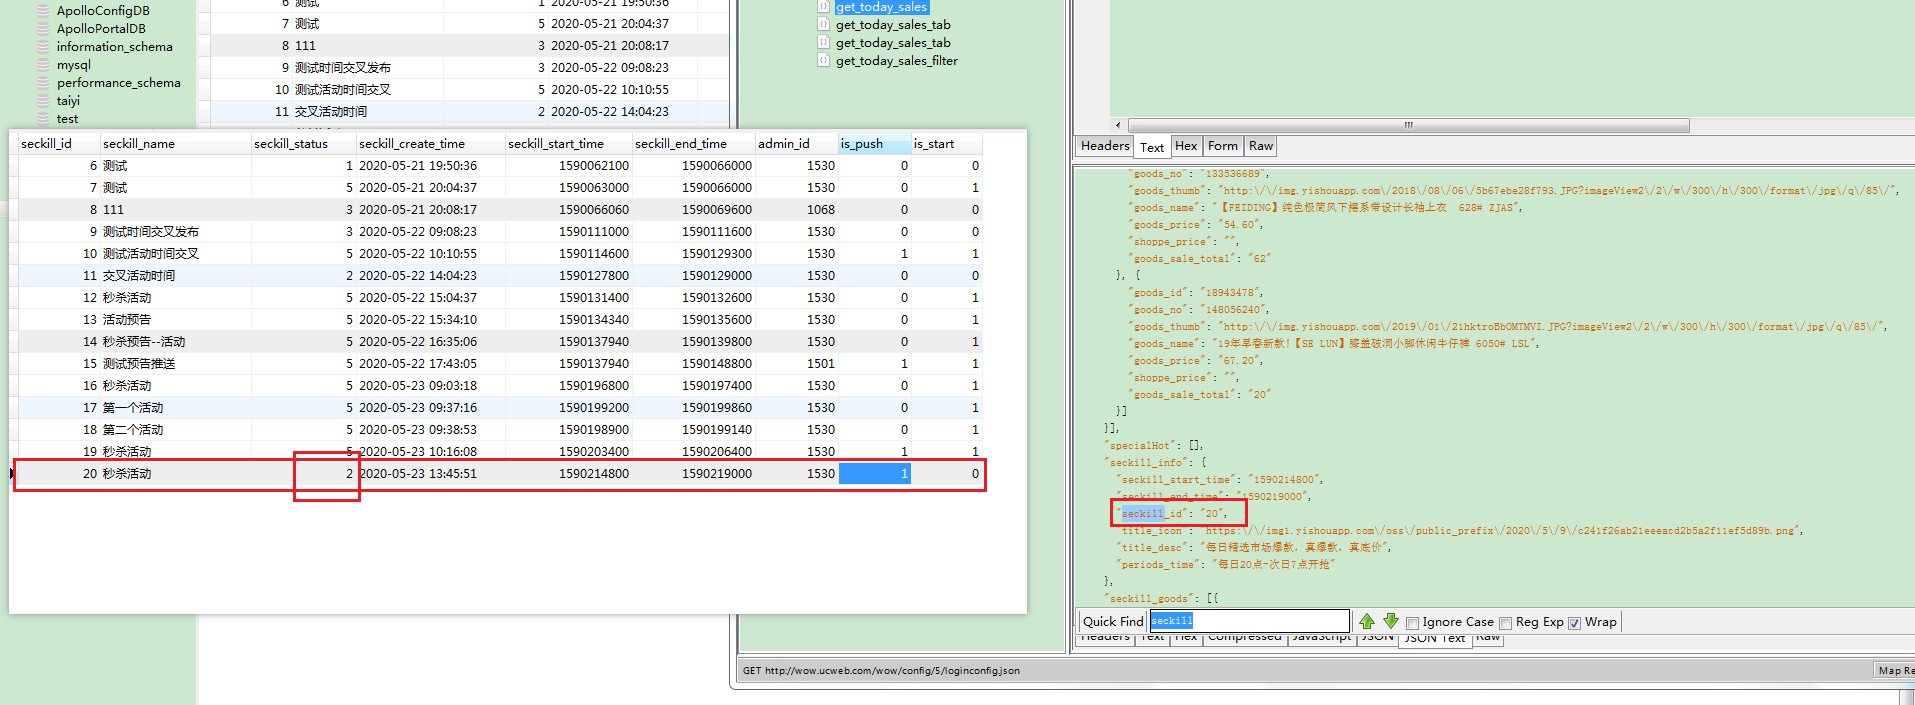Click the GET loginconfig.json status bar text

coord(881,671)
